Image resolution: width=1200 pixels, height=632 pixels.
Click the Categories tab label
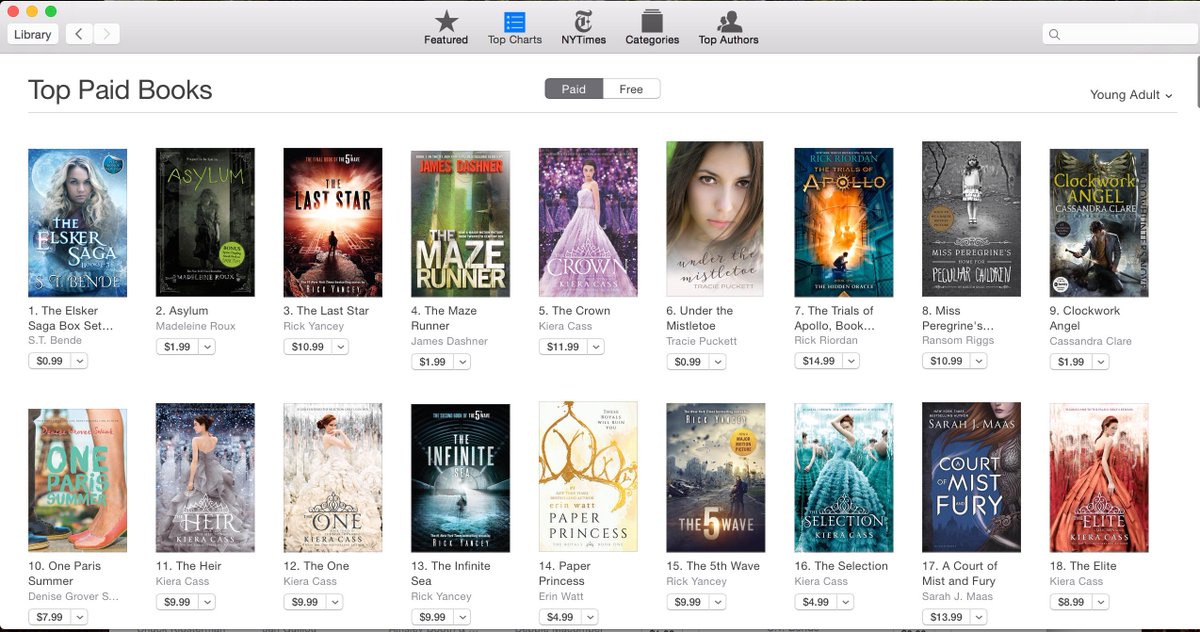(652, 40)
